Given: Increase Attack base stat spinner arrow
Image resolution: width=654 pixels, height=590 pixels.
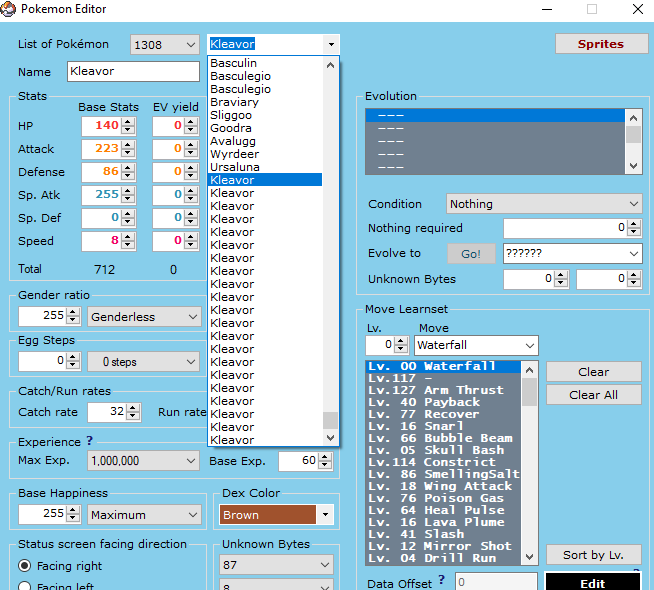Looking at the screenshot, I should [127, 144].
